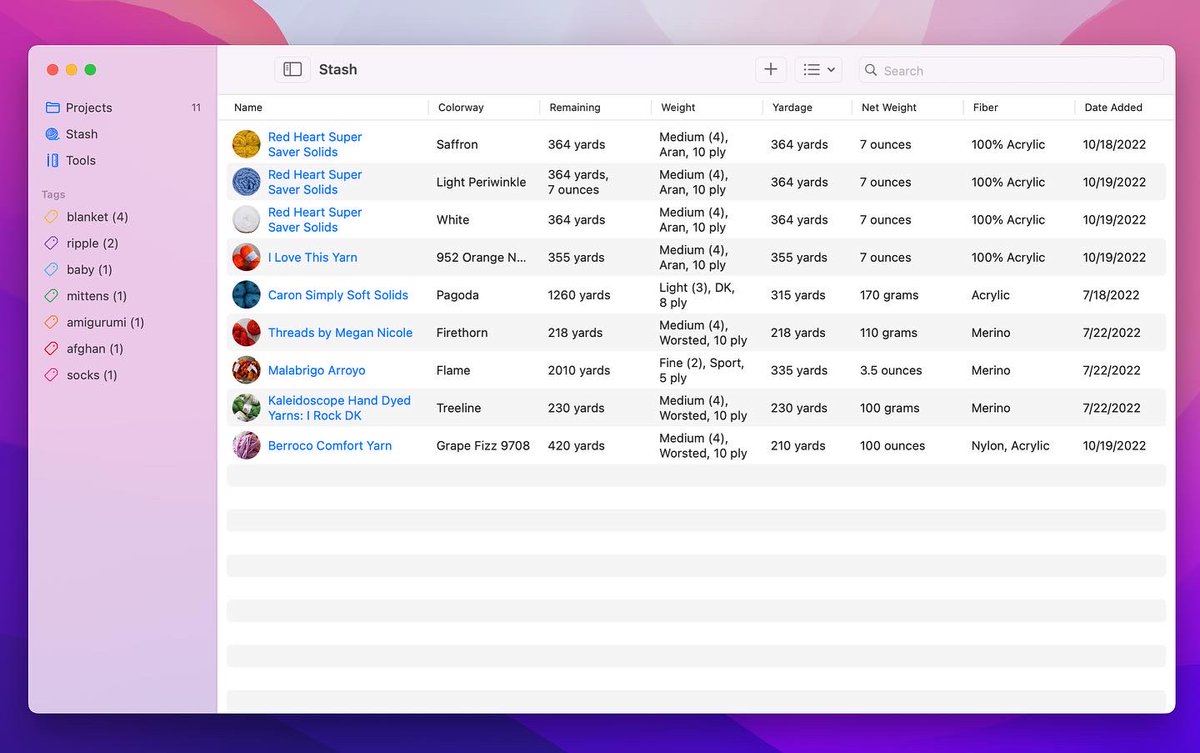Select the Firethorn colorway cell
Image resolution: width=1200 pixels, height=753 pixels.
click(x=462, y=332)
